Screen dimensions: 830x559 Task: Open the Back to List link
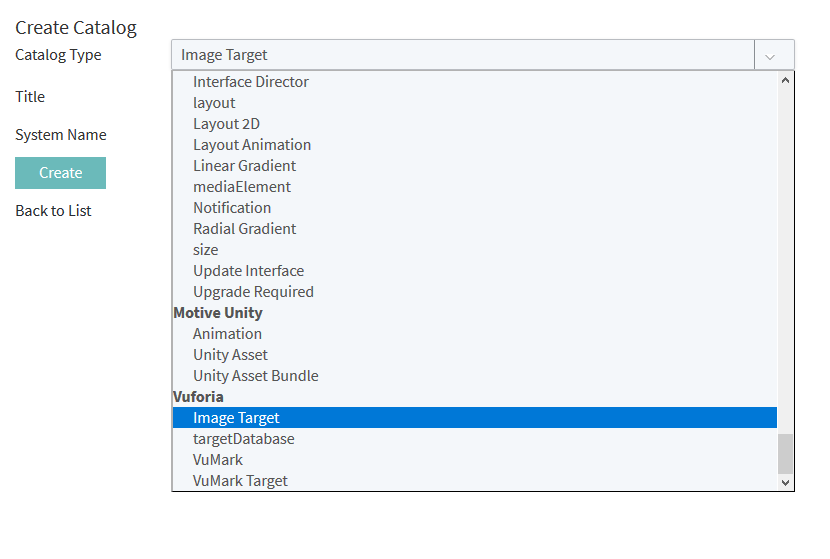[53, 211]
